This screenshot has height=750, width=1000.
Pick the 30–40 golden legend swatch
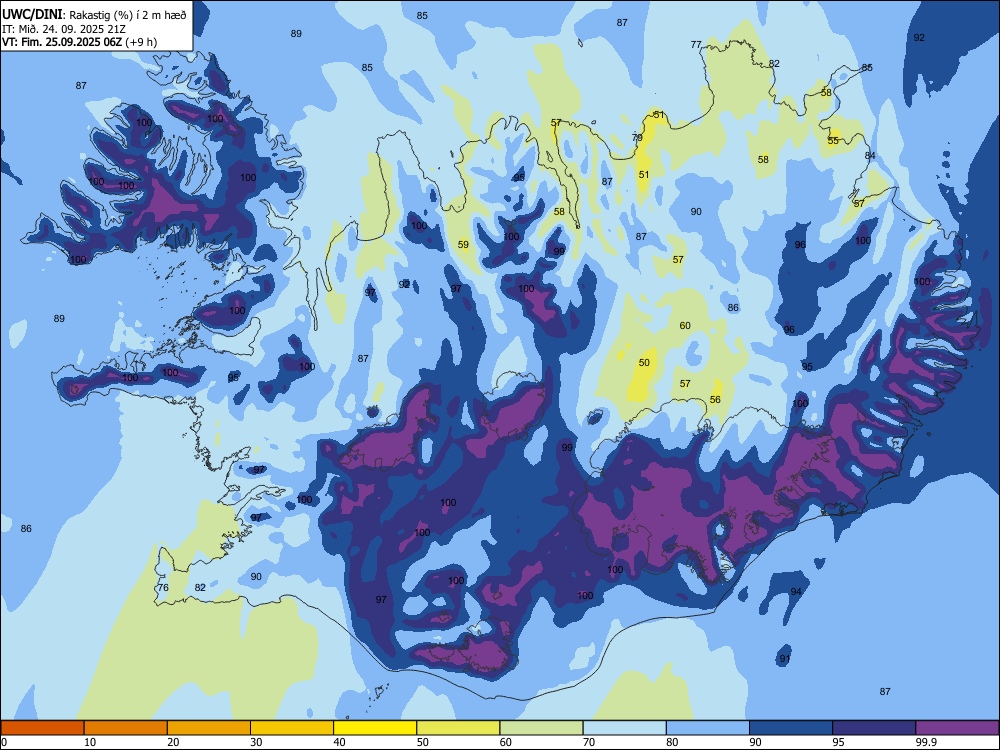tap(292, 728)
